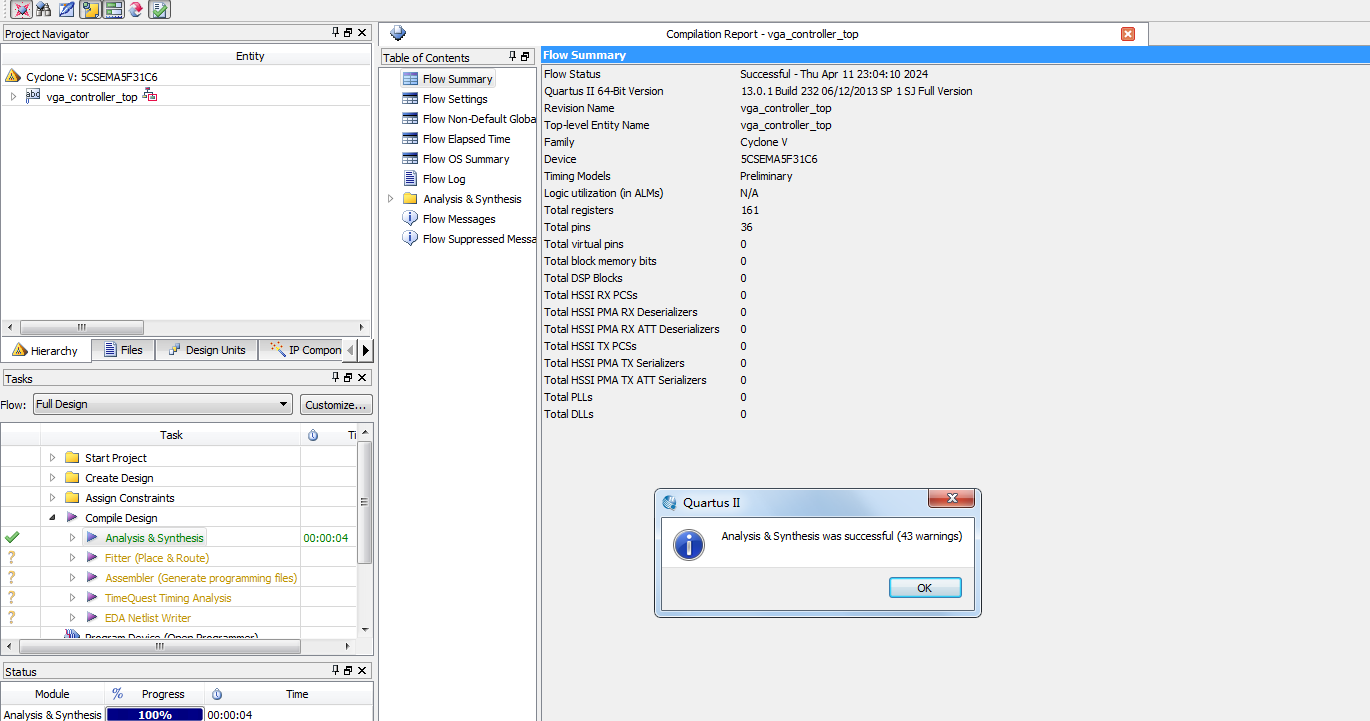The height and width of the screenshot is (721, 1370).
Task: Click the hierarchy icon beside vga_controller_top
Action: click(150, 96)
